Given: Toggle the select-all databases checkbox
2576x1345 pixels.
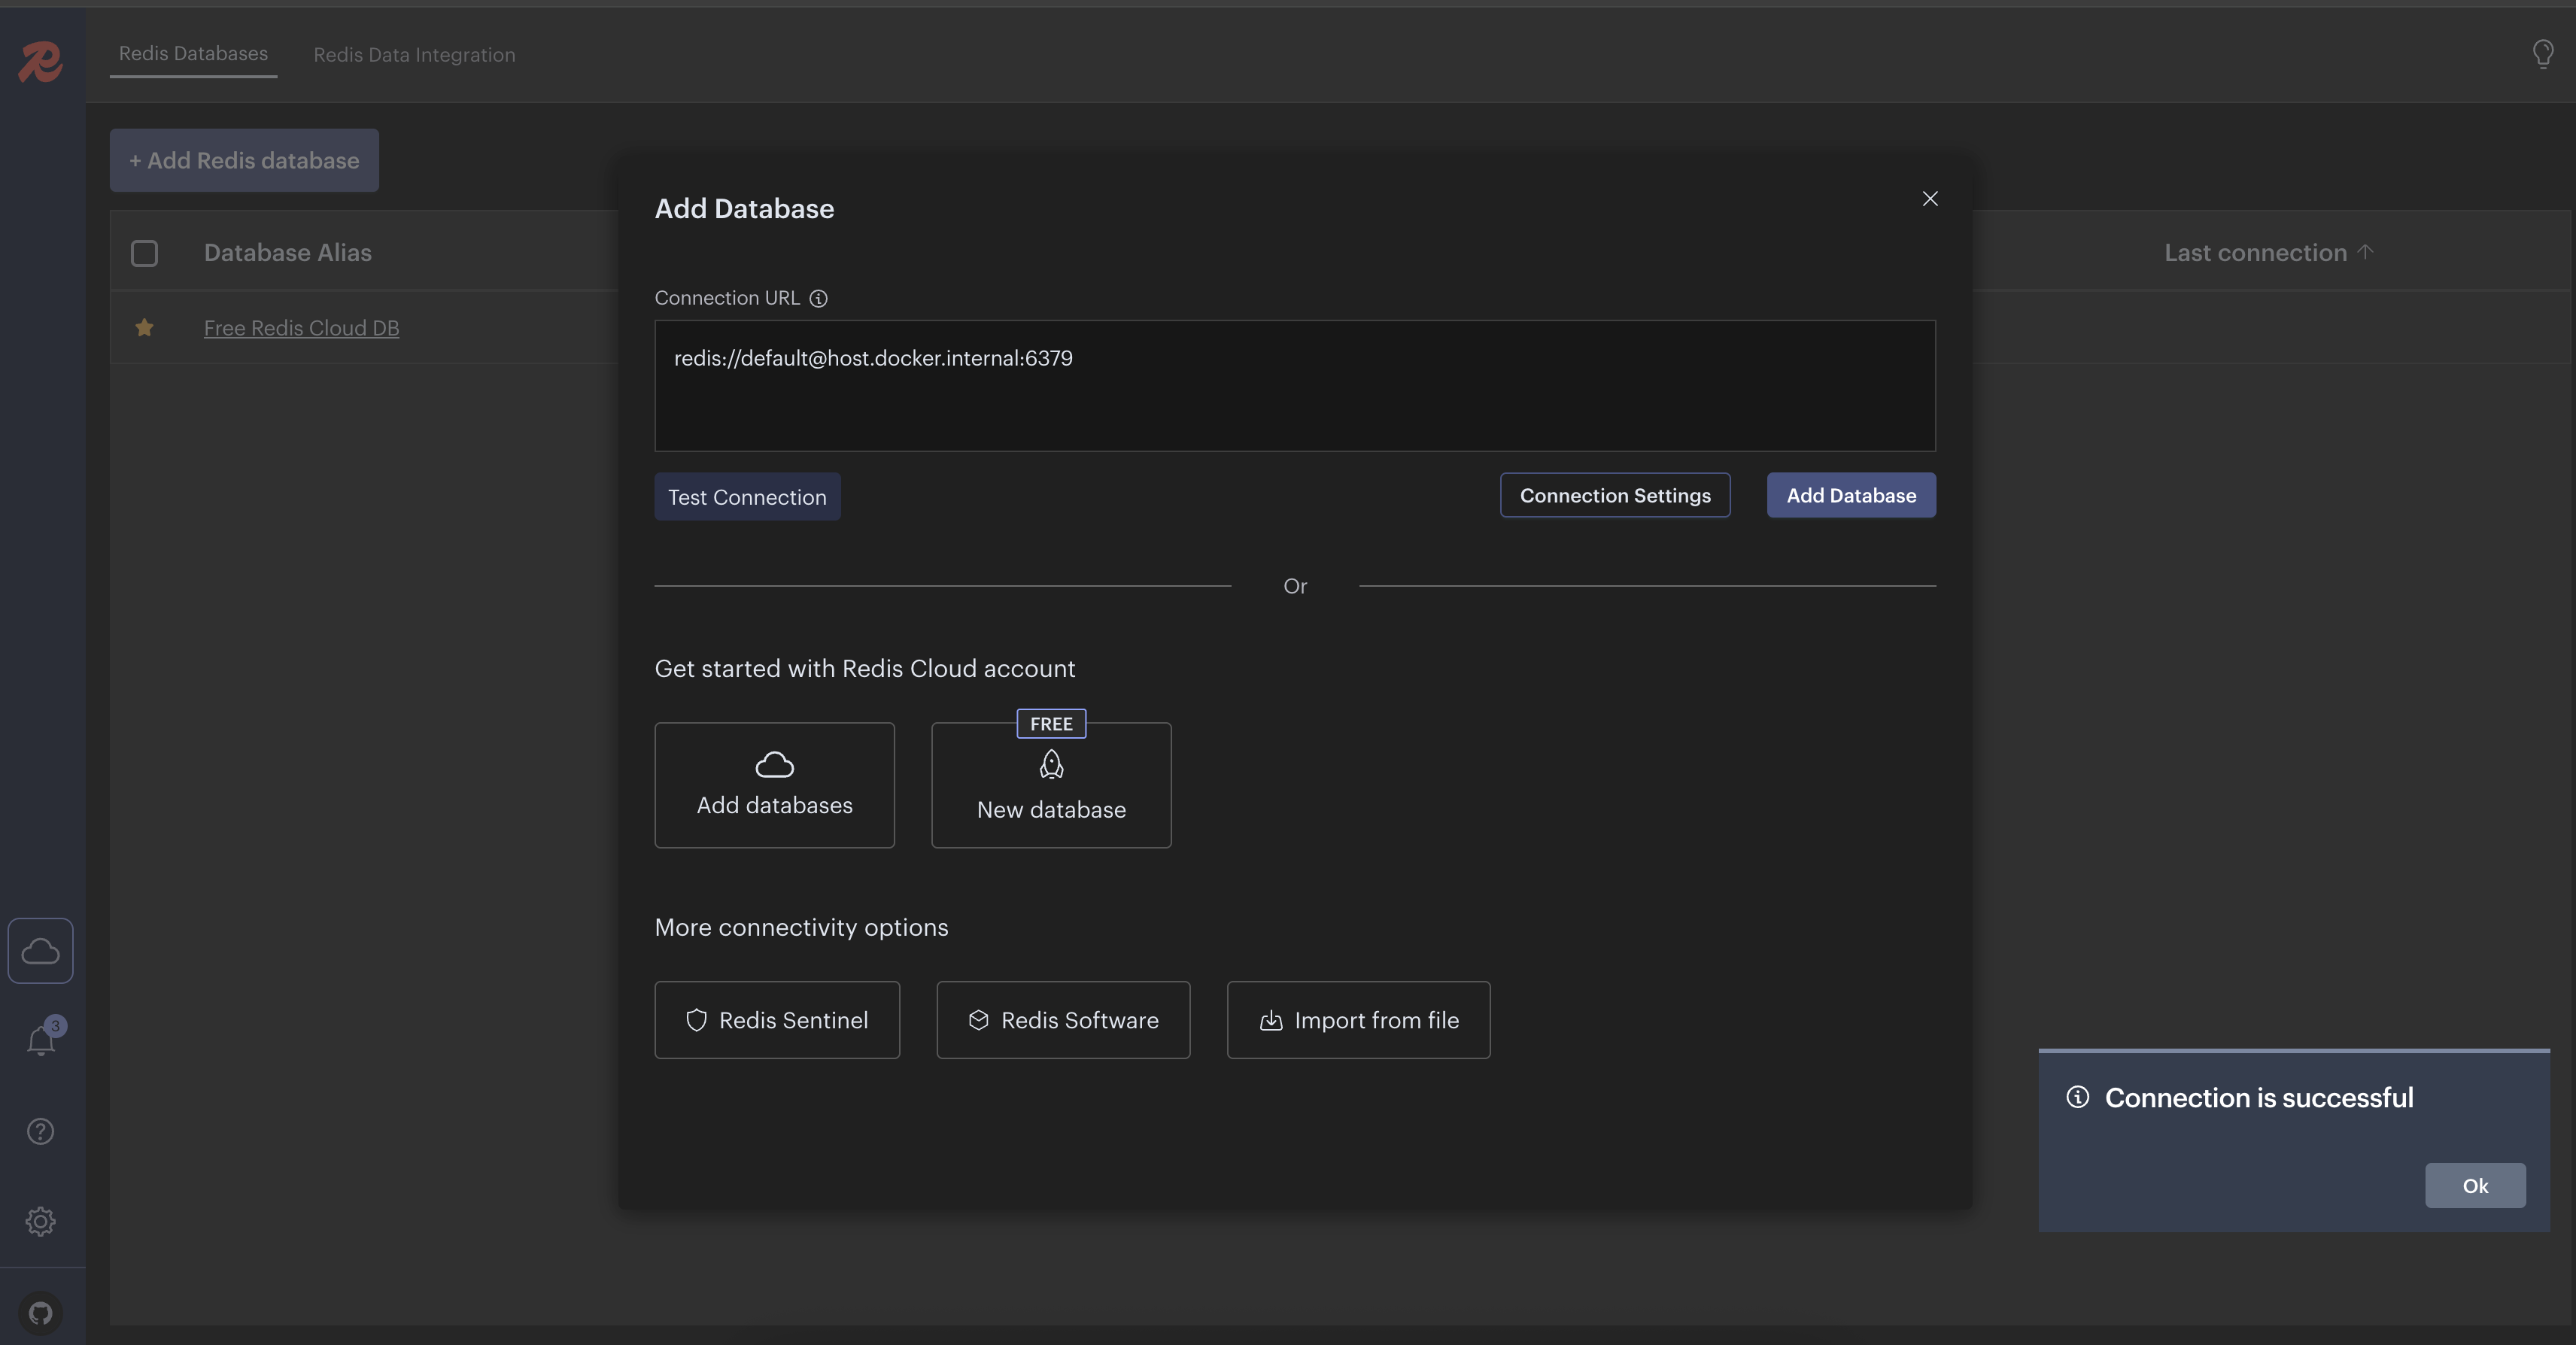Looking at the screenshot, I should click(144, 253).
